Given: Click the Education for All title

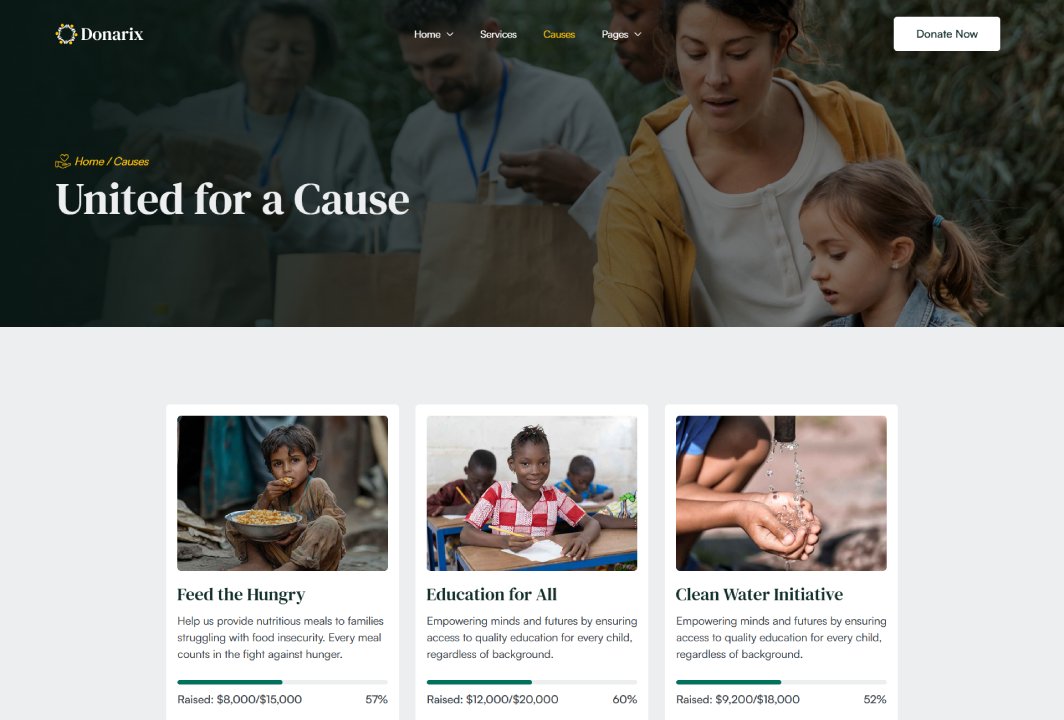Looking at the screenshot, I should (x=491, y=594).
